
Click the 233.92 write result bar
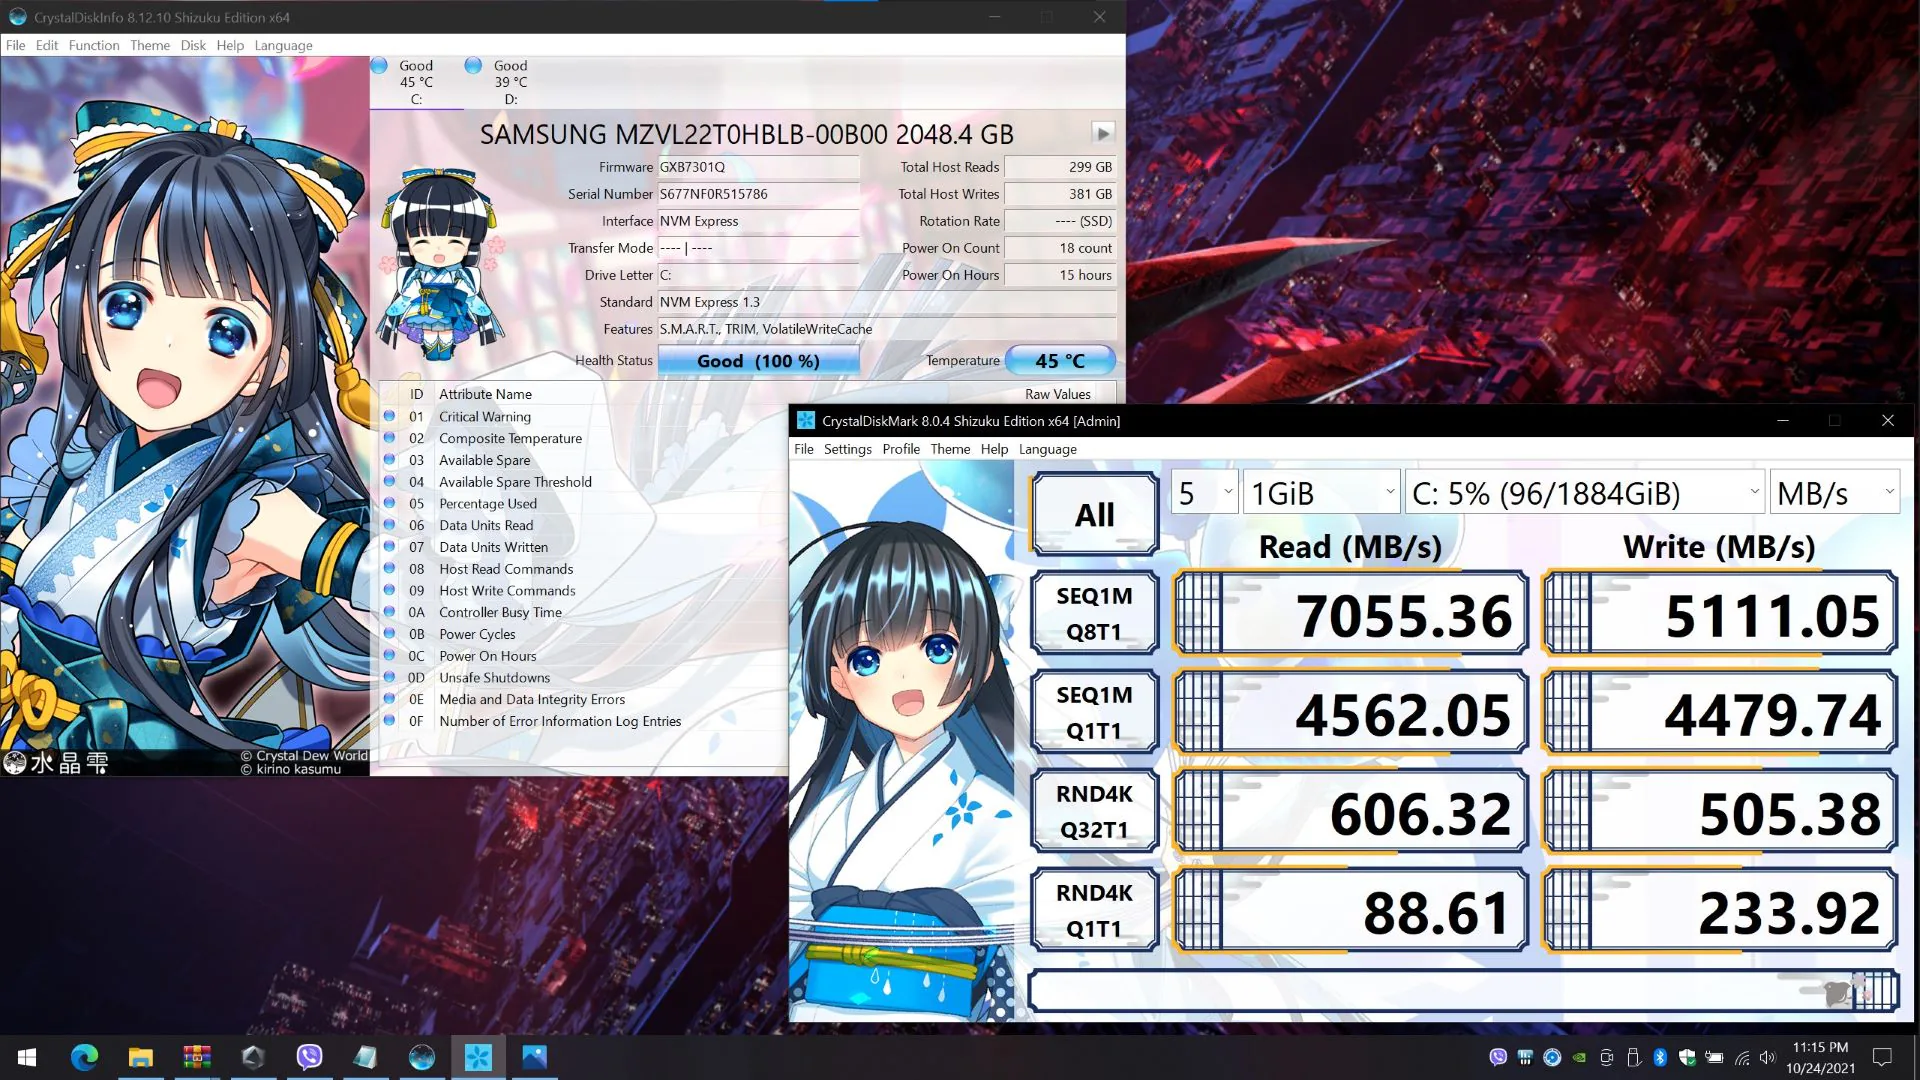click(1720, 911)
